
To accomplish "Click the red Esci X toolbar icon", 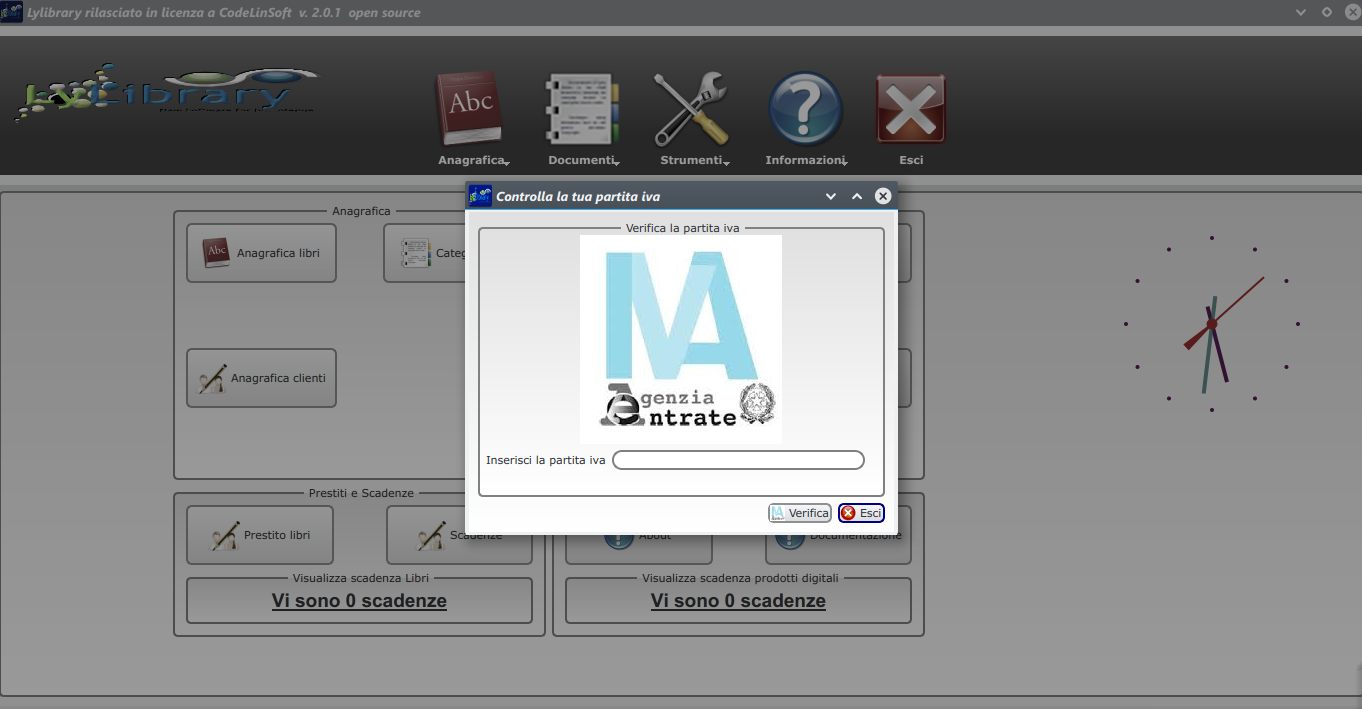I will [x=911, y=109].
